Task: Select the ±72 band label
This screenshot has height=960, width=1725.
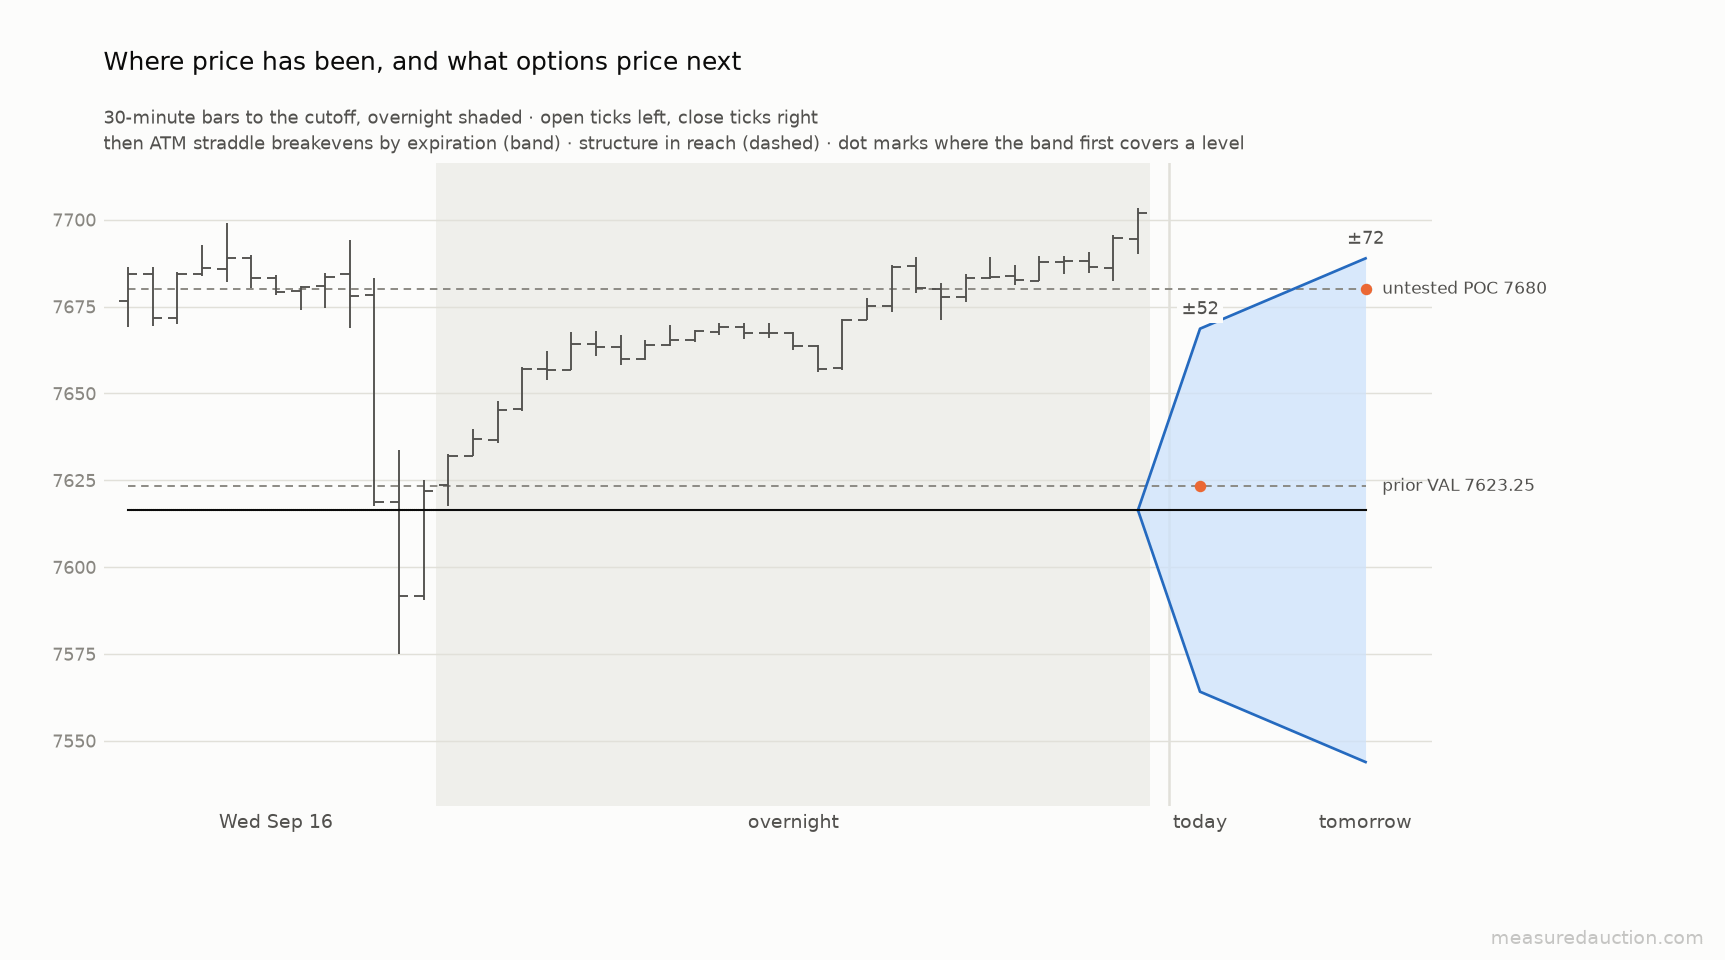Action: pyautogui.click(x=1365, y=238)
